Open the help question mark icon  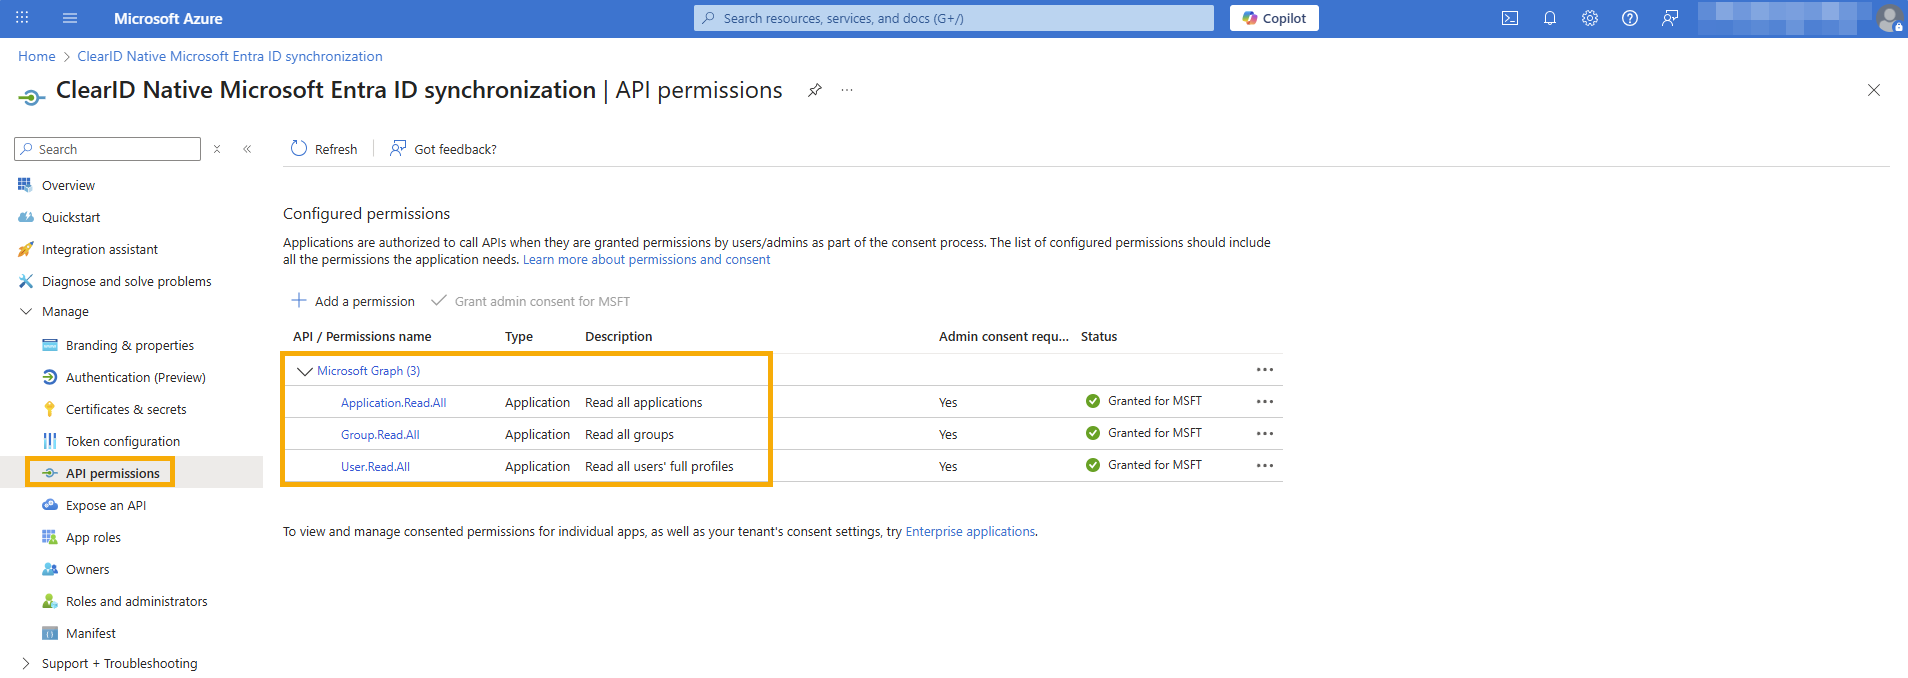click(1630, 18)
